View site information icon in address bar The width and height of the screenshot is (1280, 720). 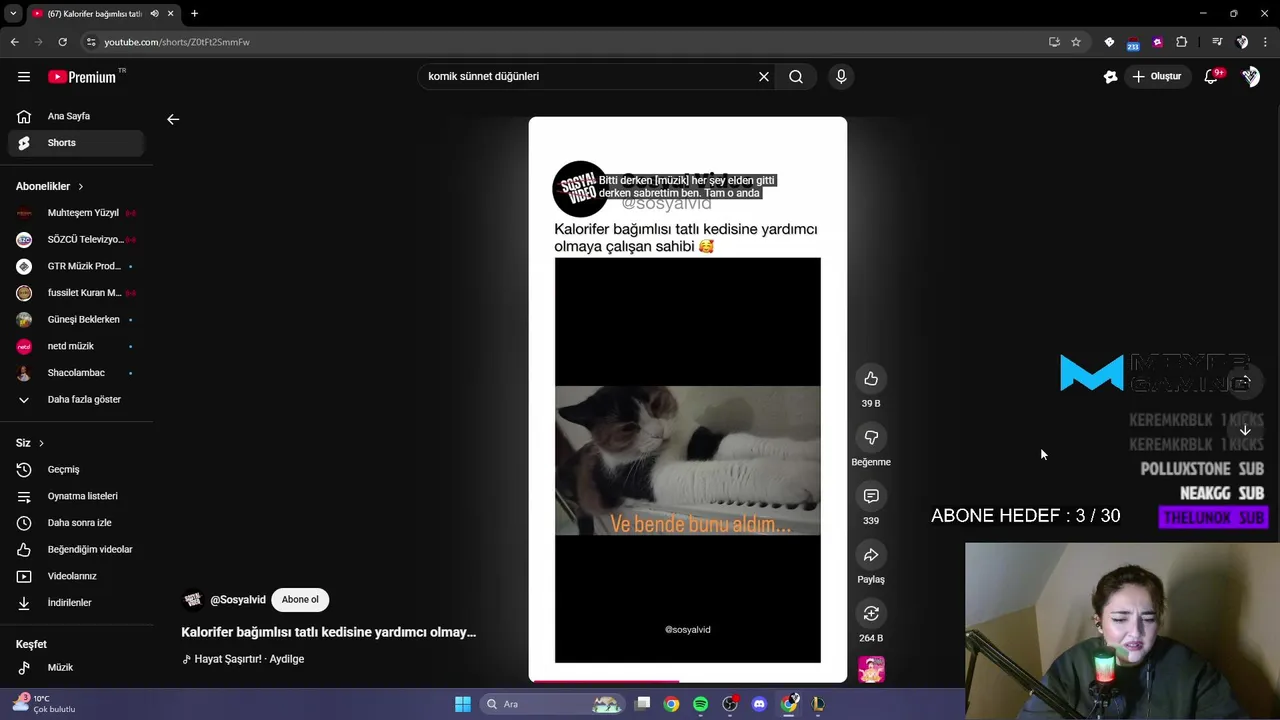(91, 42)
